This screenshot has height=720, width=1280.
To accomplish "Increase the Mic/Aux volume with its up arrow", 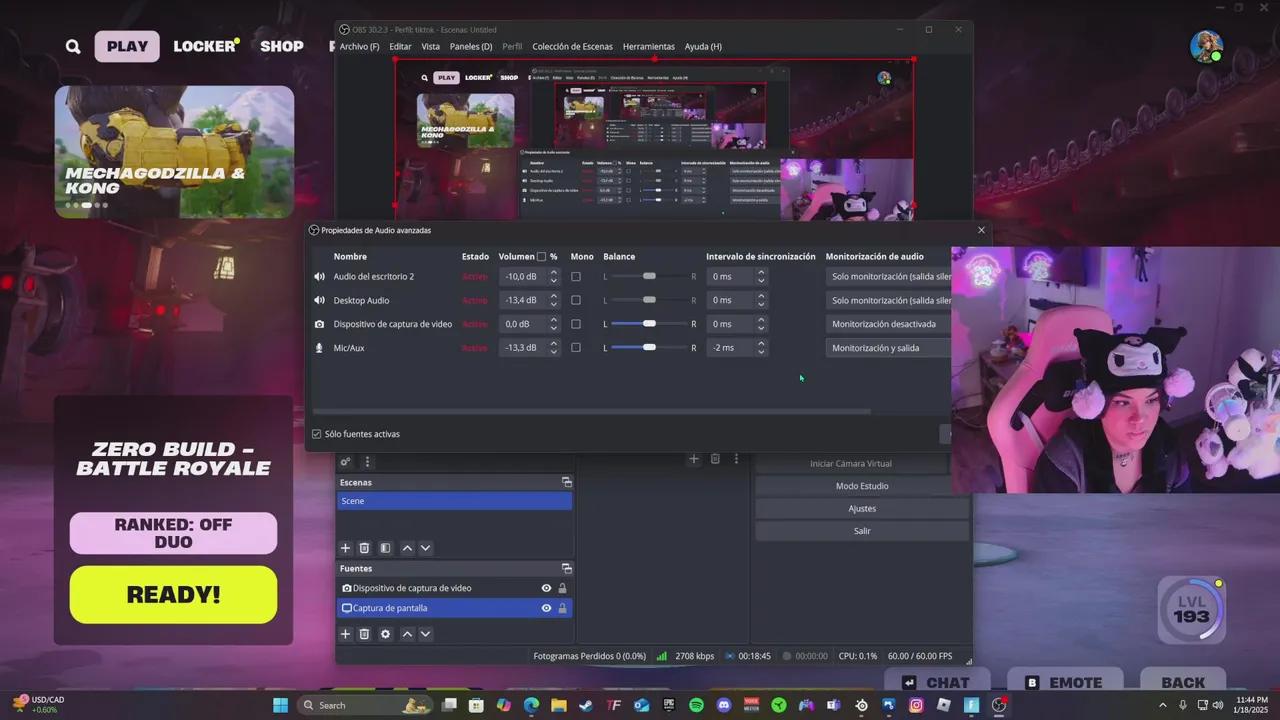I will 554,344.
